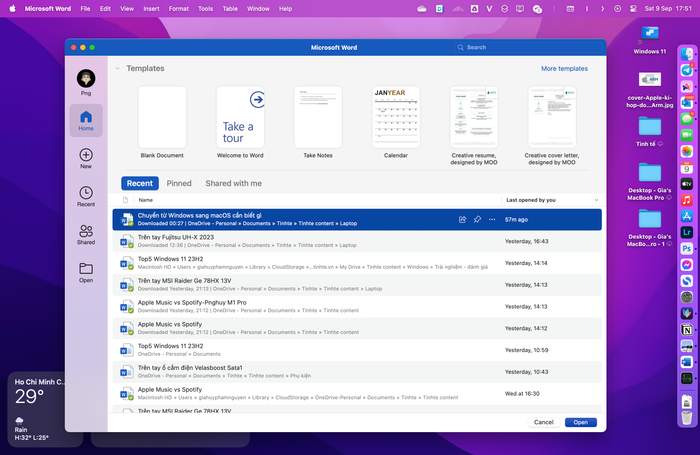Select Apple Music vs Spotify opened Wed 16:30
The image size is (700, 455).
[x=357, y=394]
